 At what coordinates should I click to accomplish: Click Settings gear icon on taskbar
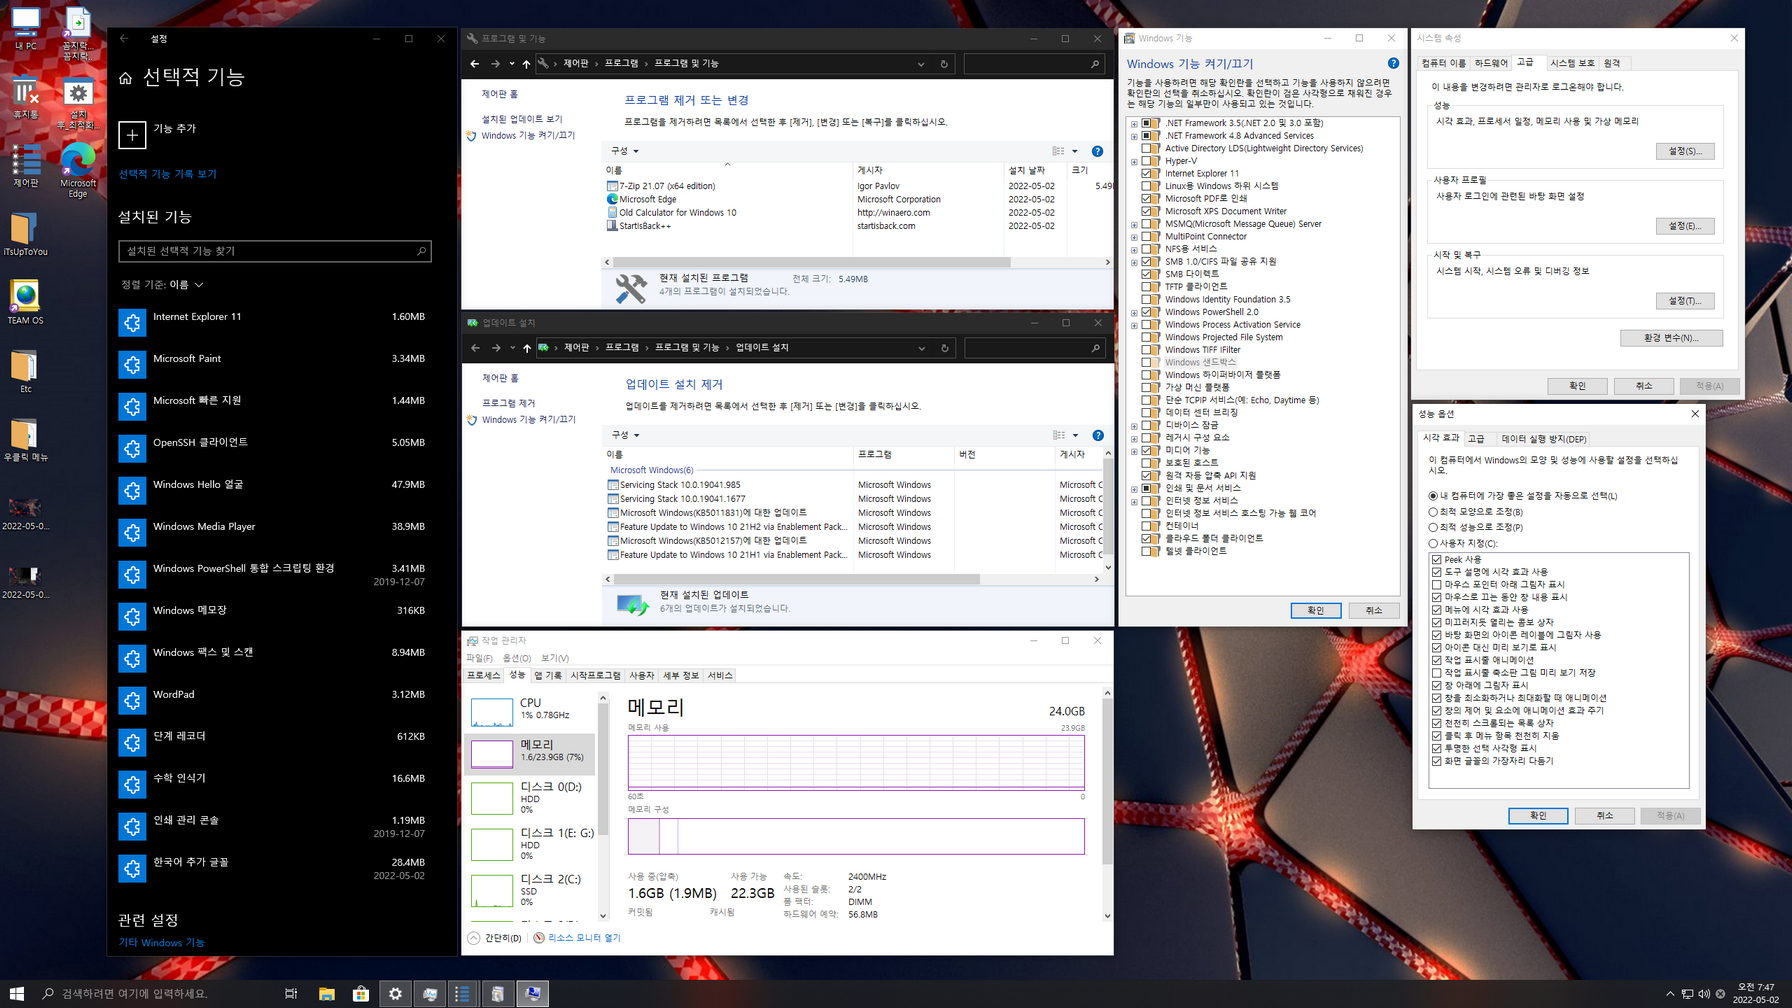tap(395, 993)
